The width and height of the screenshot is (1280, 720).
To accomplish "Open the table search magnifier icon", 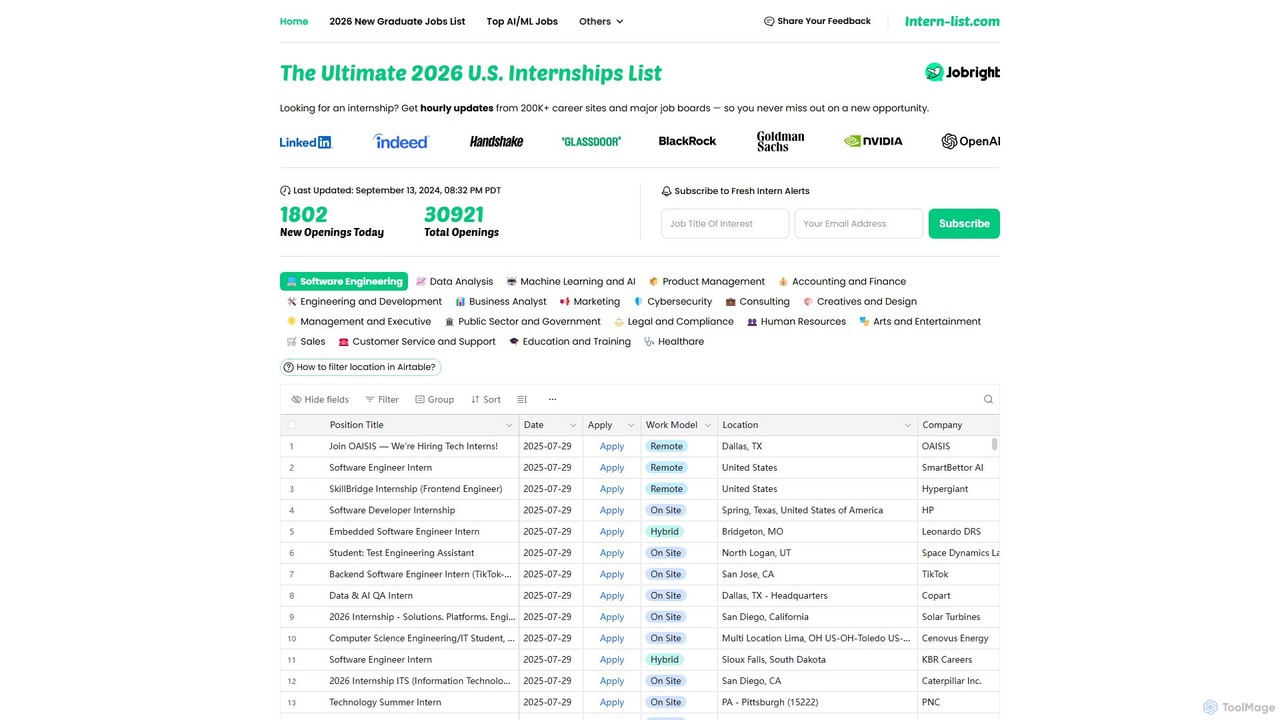I will (x=988, y=399).
